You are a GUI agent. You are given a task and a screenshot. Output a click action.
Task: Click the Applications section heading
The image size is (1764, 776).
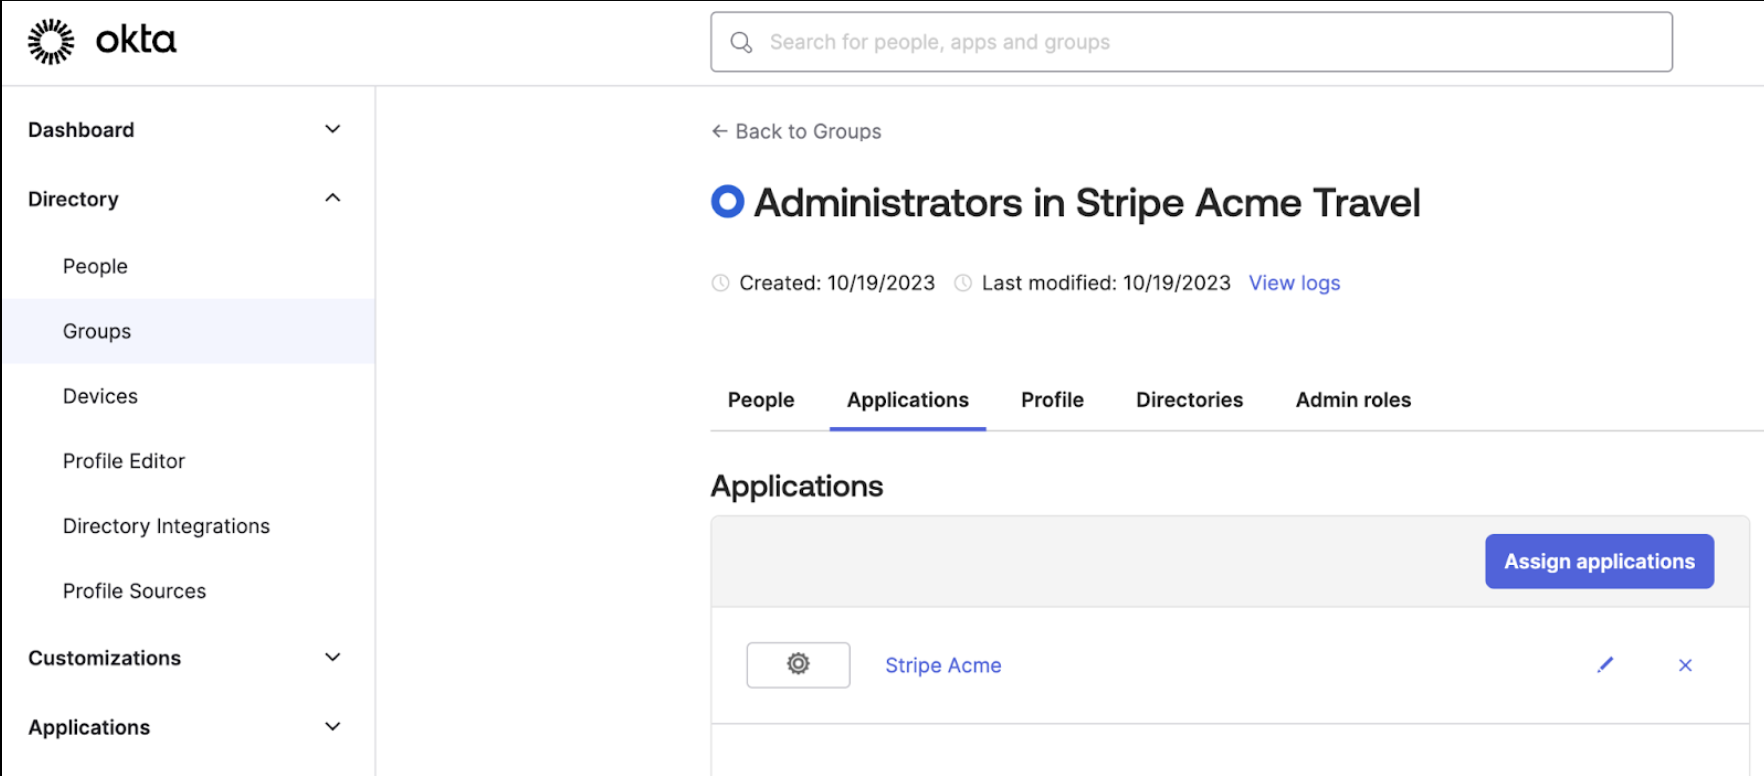coord(797,486)
